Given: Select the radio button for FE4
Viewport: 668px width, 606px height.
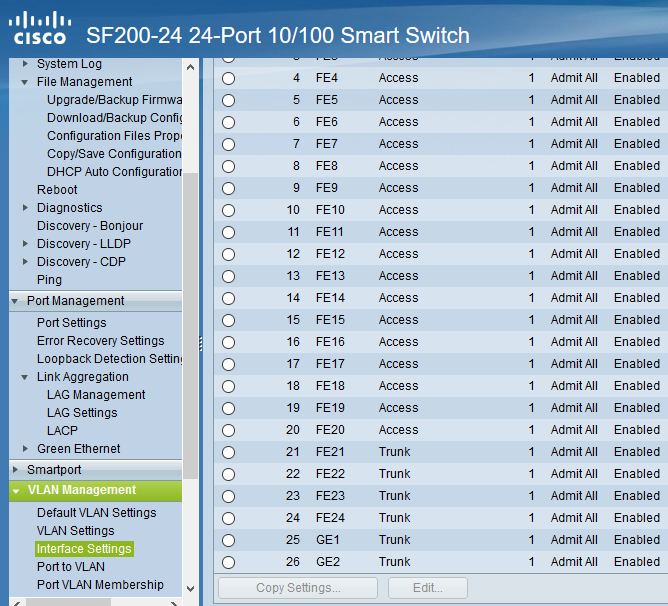Looking at the screenshot, I should pyautogui.click(x=229, y=78).
